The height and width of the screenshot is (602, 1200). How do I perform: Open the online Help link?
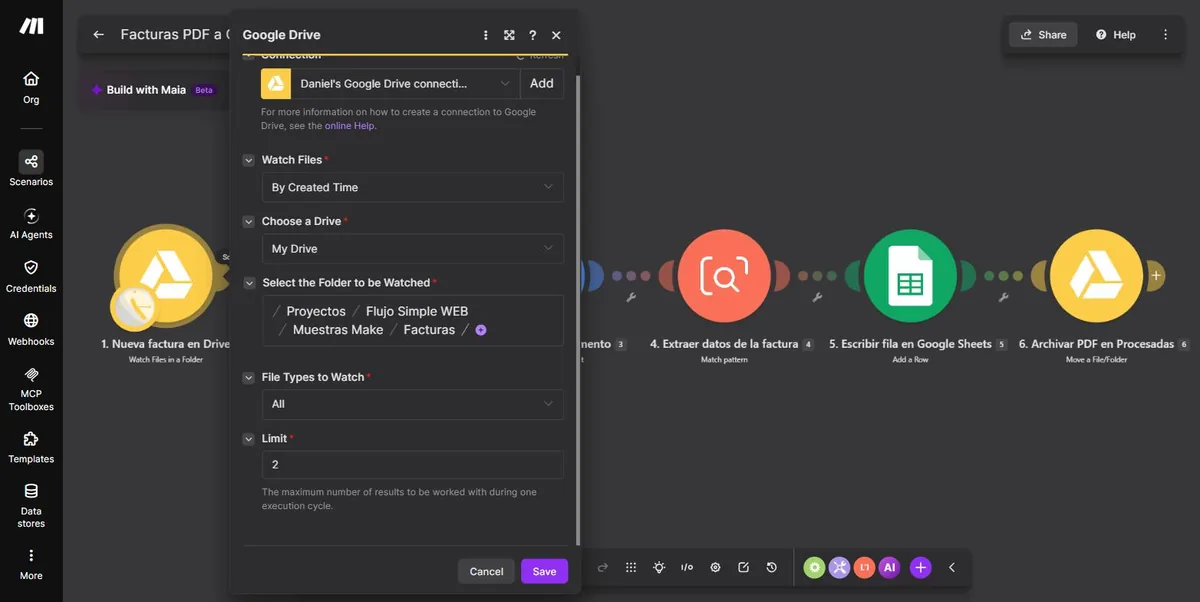(350, 126)
